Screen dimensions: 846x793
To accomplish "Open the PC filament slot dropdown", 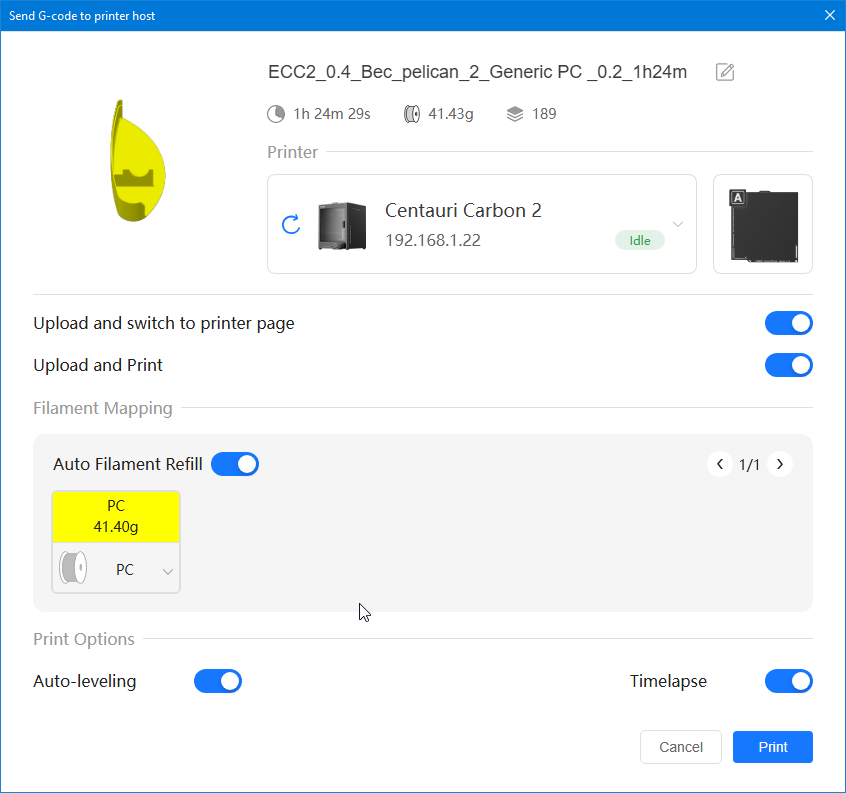I will tap(167, 571).
